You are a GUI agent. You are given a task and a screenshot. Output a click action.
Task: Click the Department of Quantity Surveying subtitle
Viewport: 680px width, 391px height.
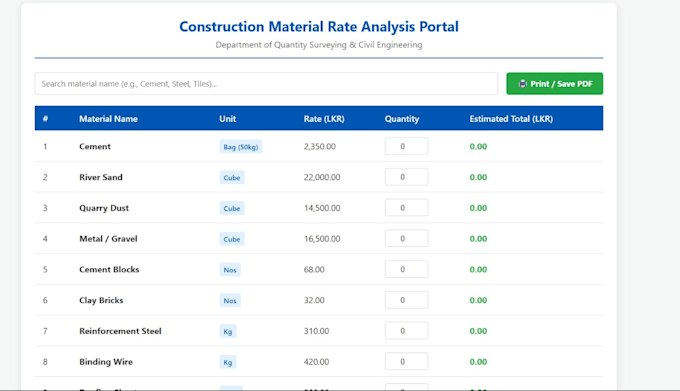(x=319, y=45)
